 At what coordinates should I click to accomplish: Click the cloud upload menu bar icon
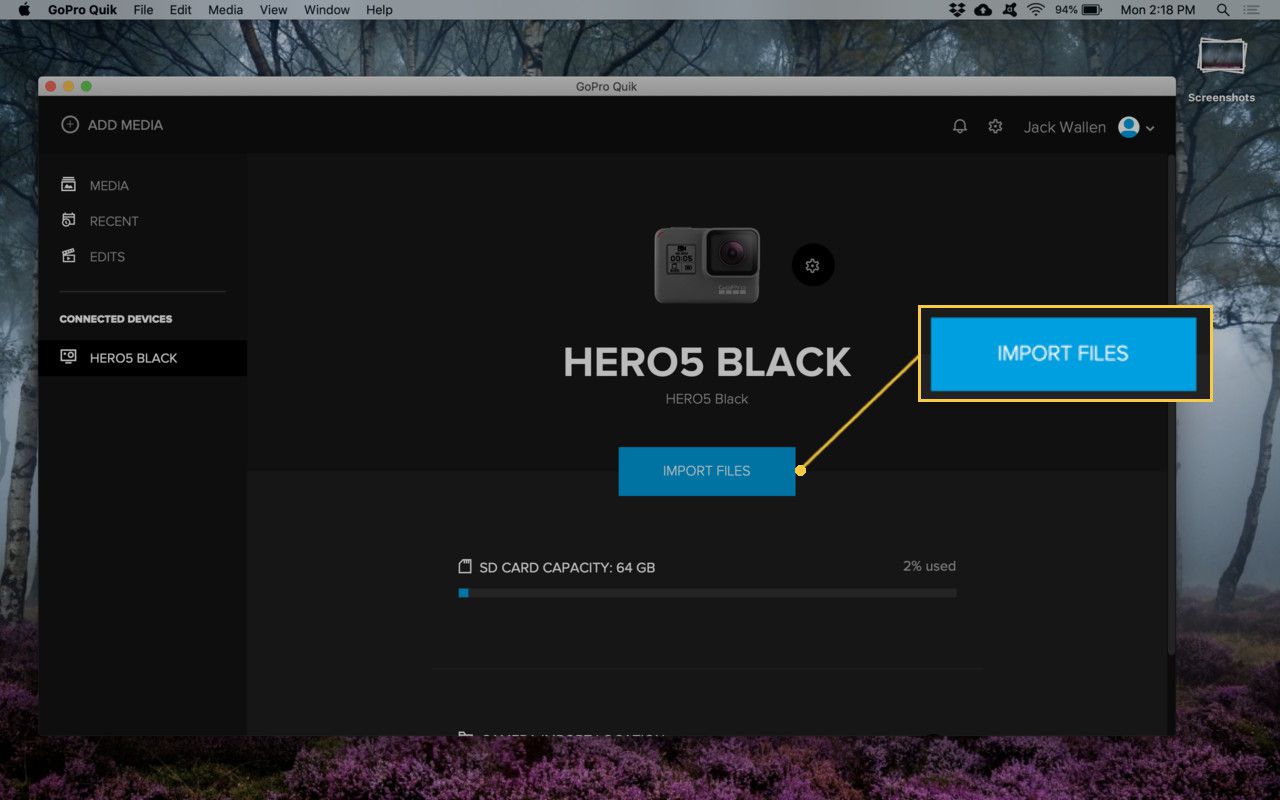click(984, 10)
